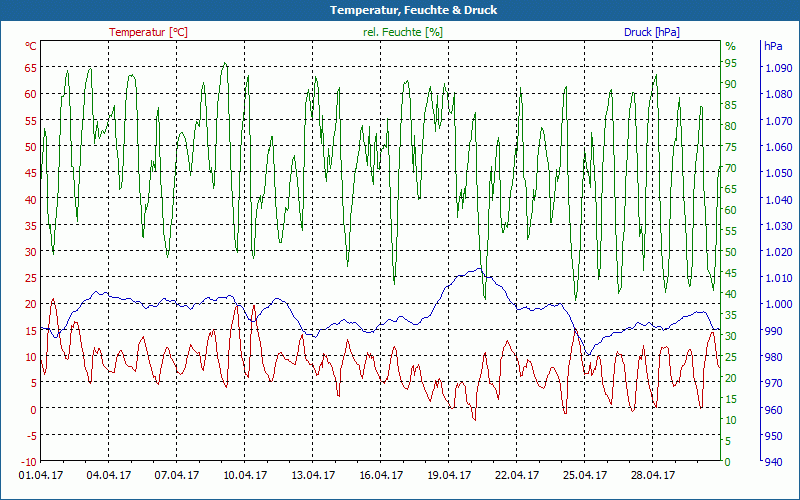Click the red °C unit label
The height and width of the screenshot is (500, 800).
pyautogui.click(x=31, y=46)
